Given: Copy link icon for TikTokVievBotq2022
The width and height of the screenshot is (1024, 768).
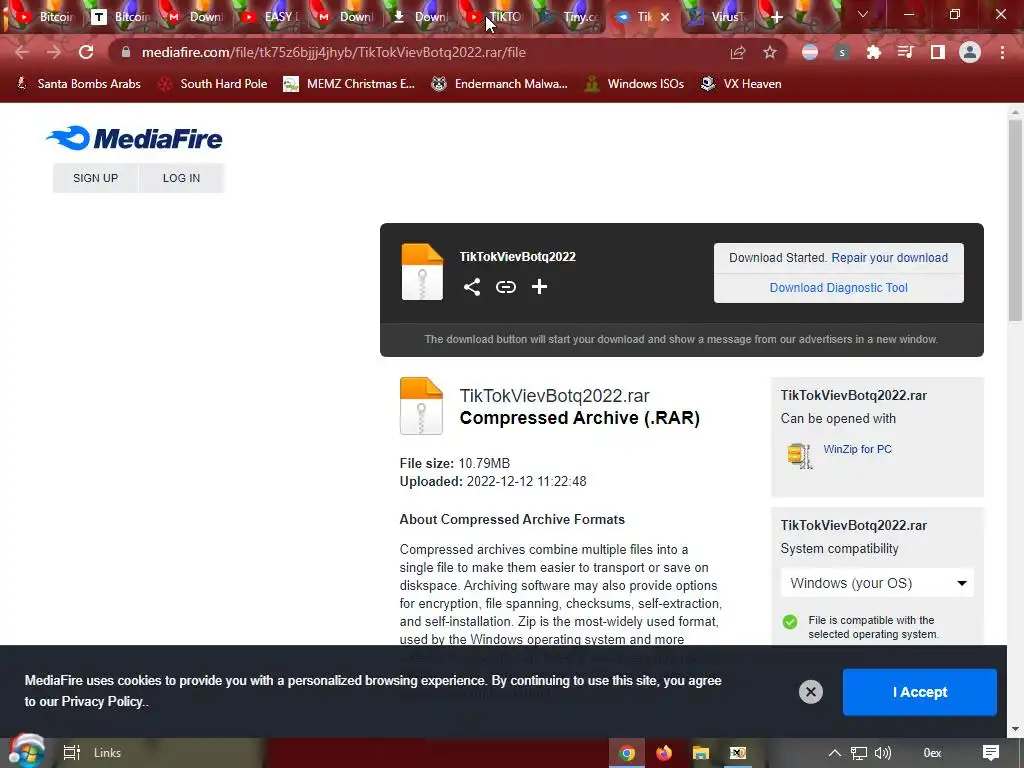Looking at the screenshot, I should click(505, 287).
